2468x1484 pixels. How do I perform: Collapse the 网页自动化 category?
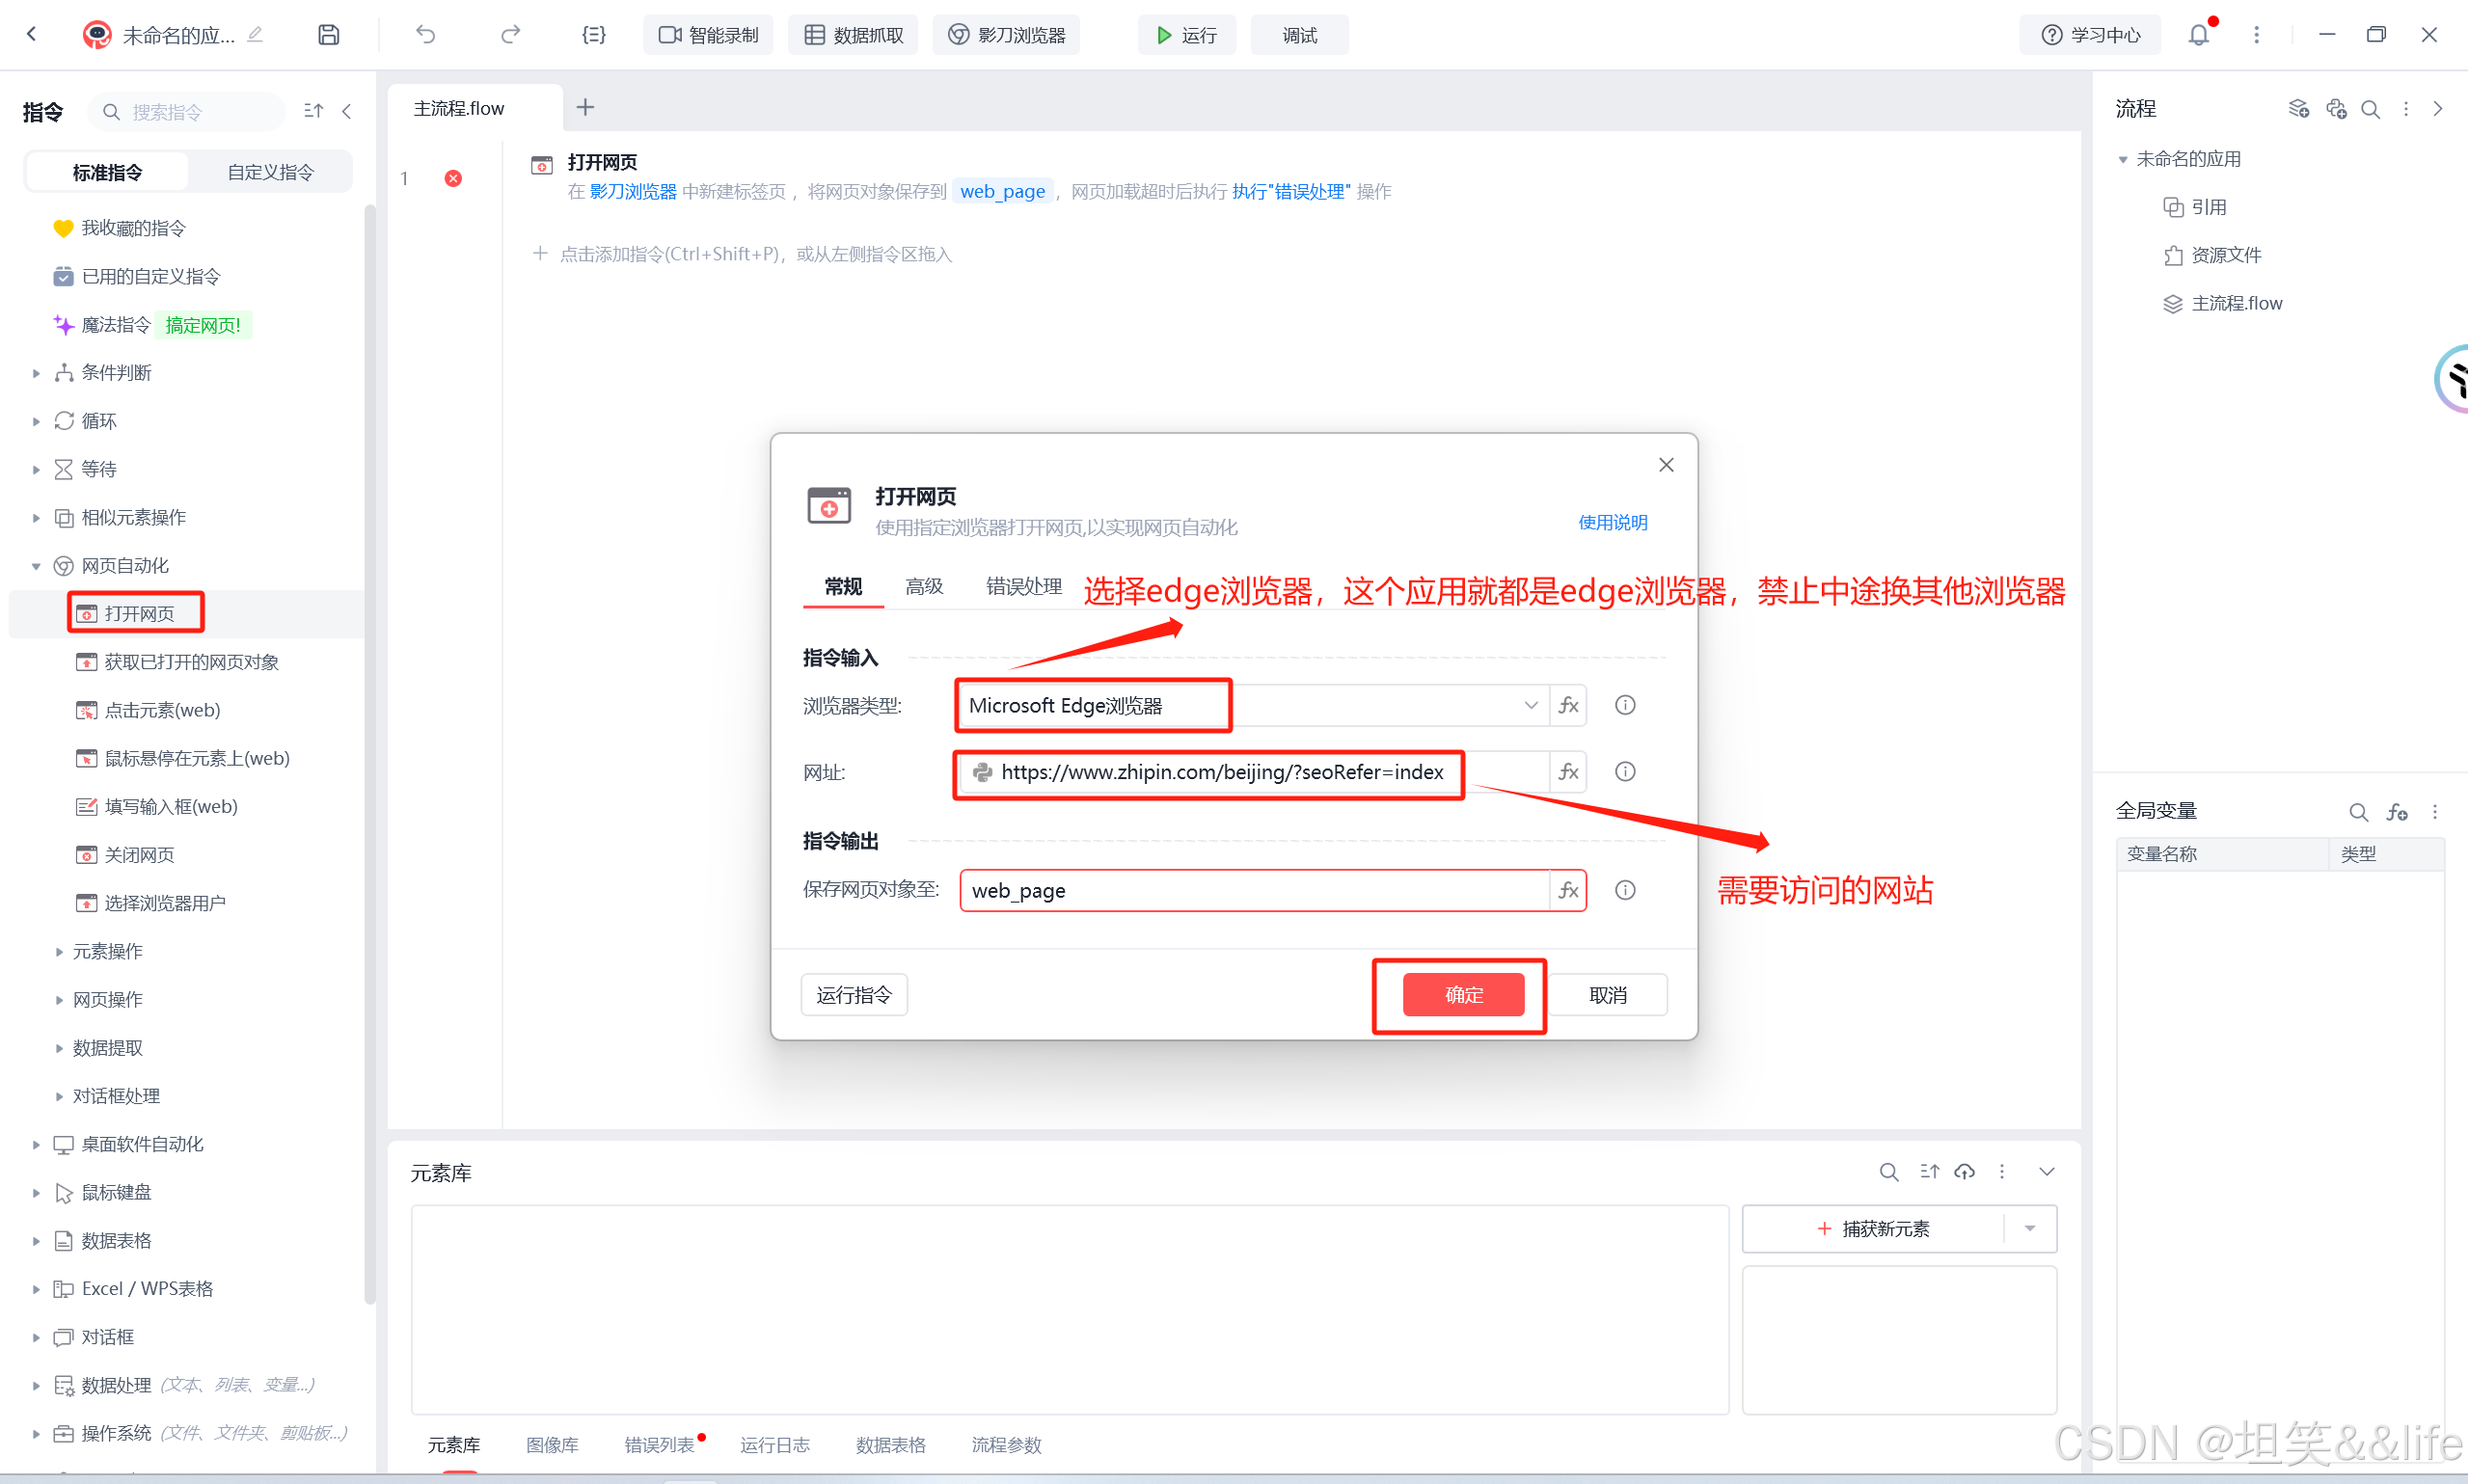click(36, 566)
